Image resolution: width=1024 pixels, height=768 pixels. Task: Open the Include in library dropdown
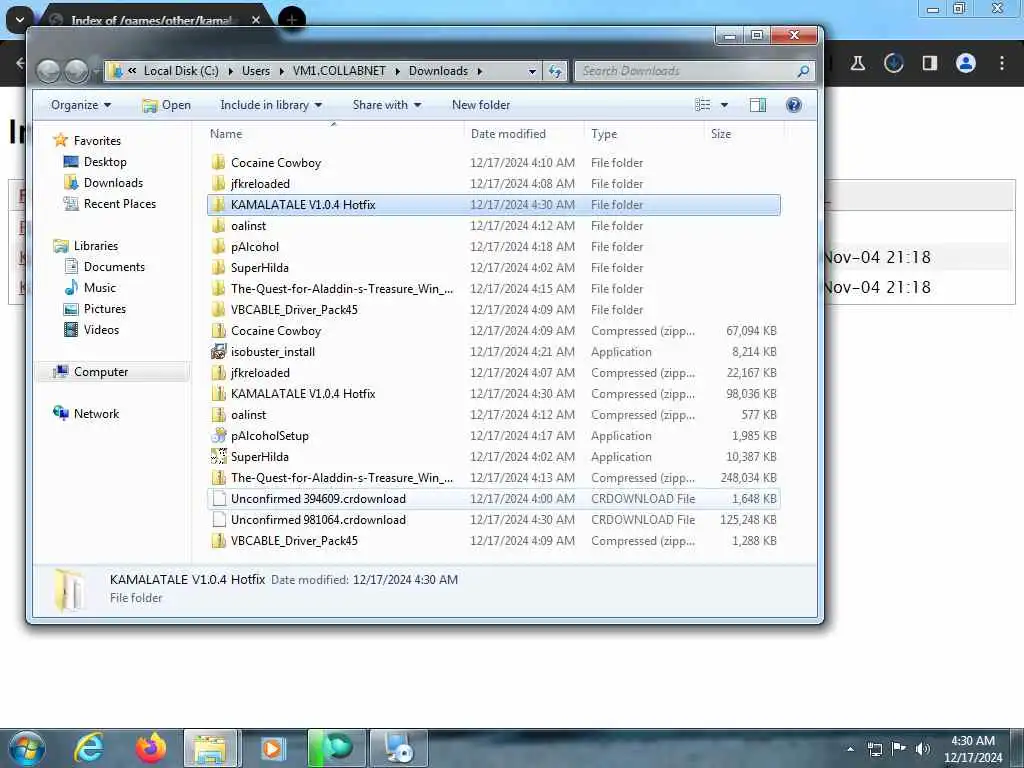coord(271,105)
